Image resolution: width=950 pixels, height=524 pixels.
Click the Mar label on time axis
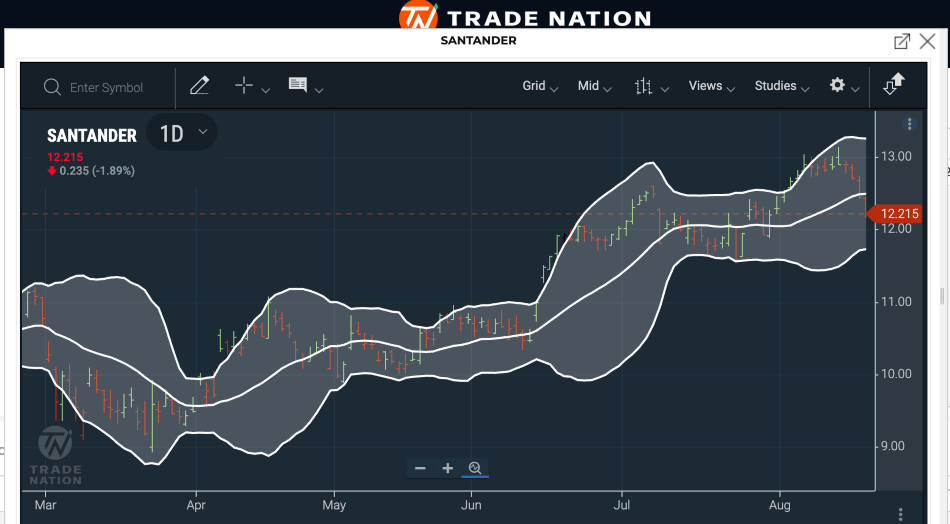tap(45, 505)
